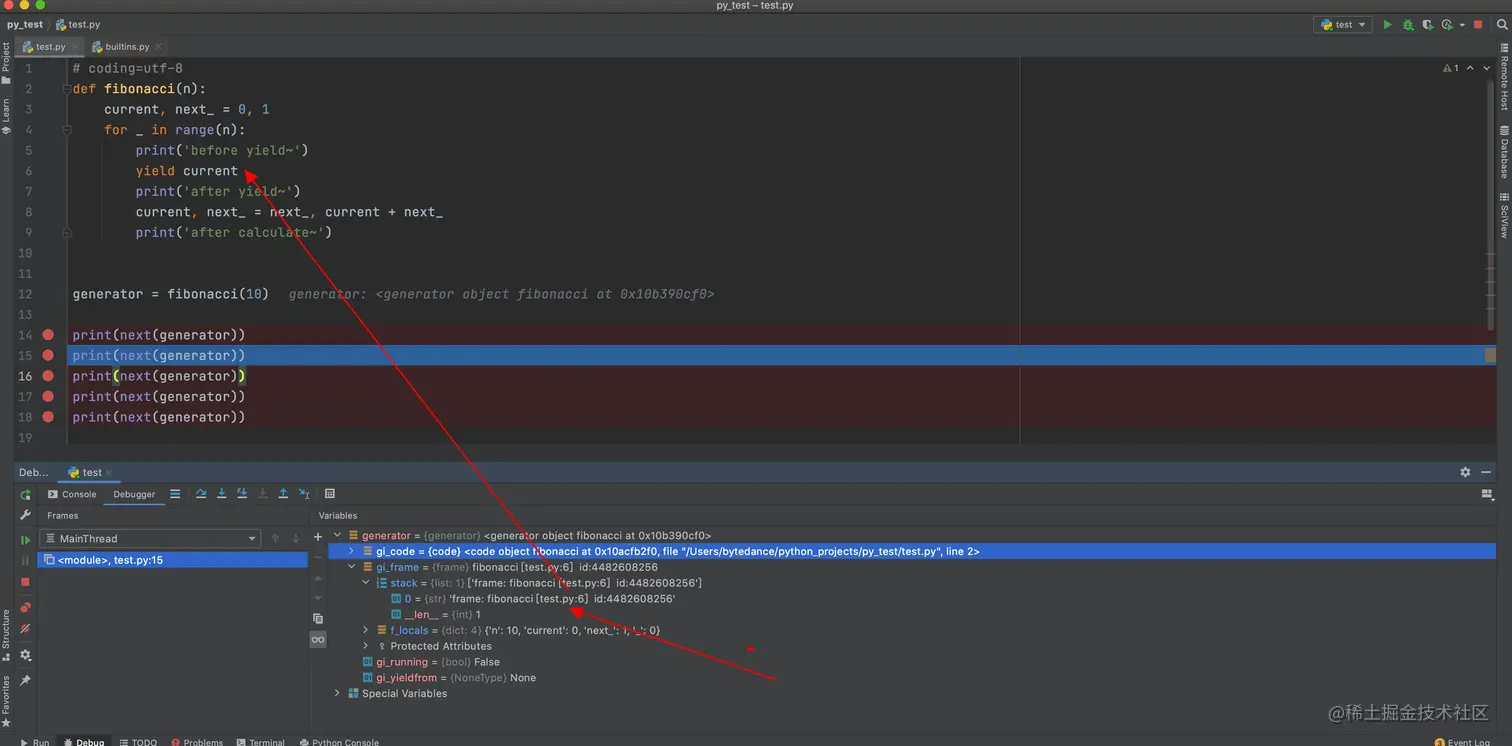This screenshot has width=1512, height=746.
Task: Step into with the down arrow icon
Action: click(222, 494)
